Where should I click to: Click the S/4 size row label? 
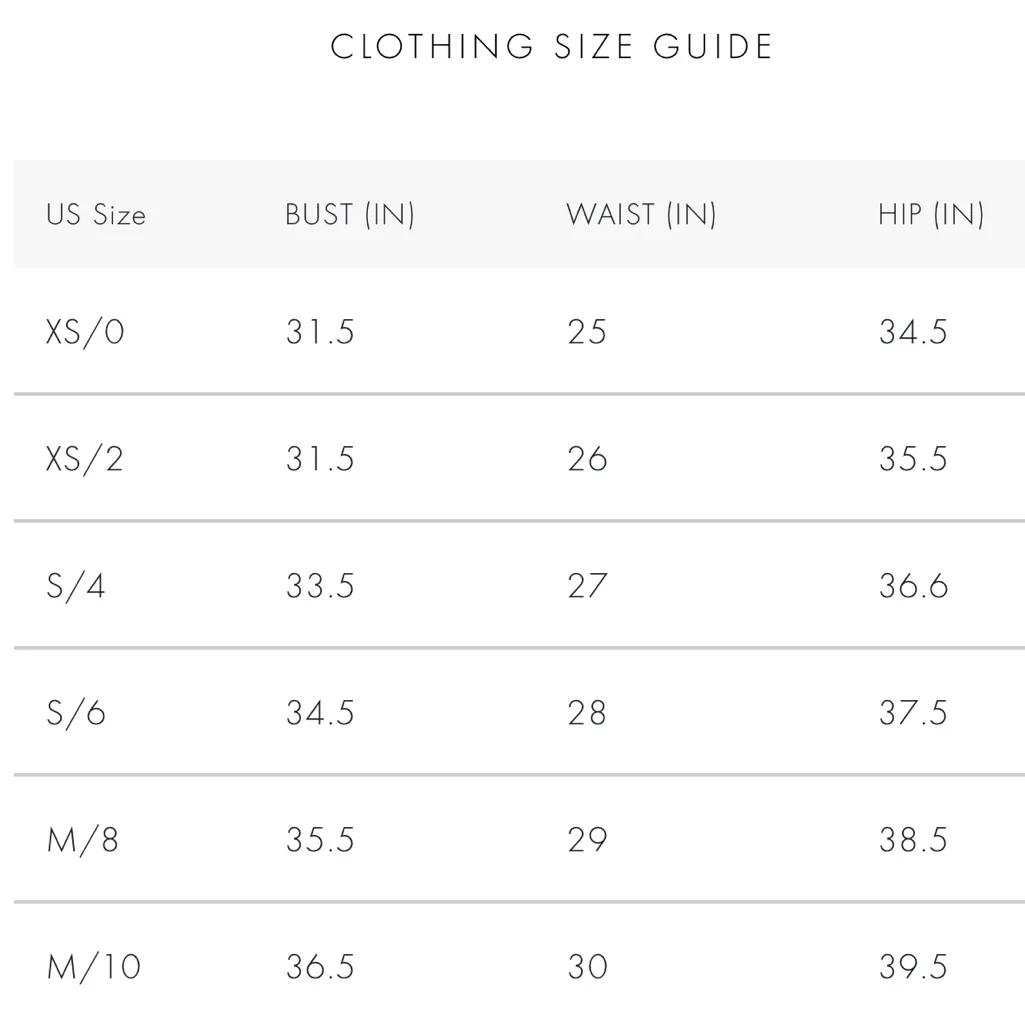[x=76, y=586]
